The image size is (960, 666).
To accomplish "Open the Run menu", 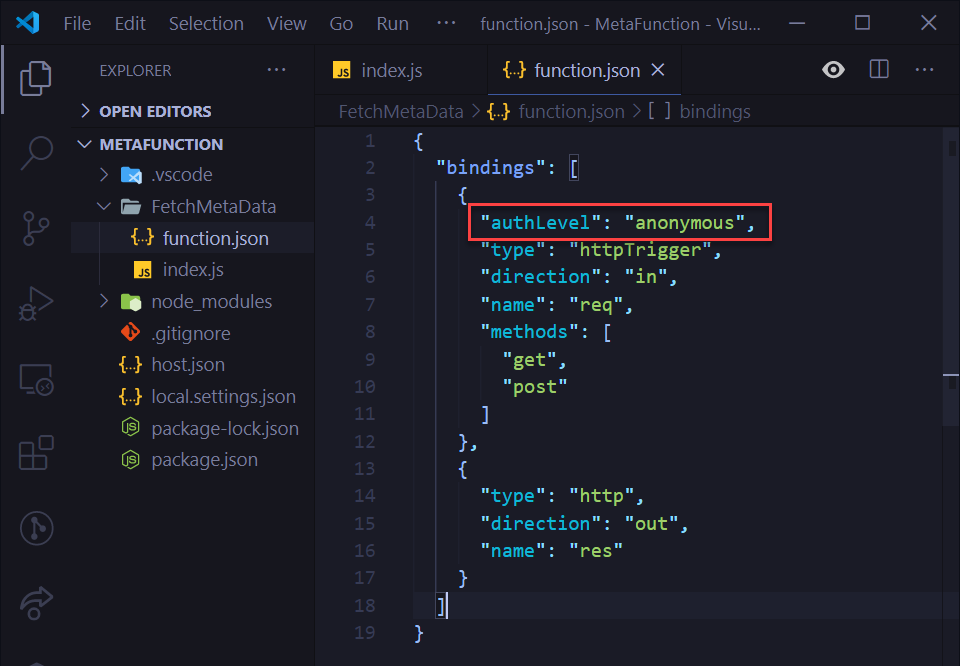I will click(x=391, y=22).
